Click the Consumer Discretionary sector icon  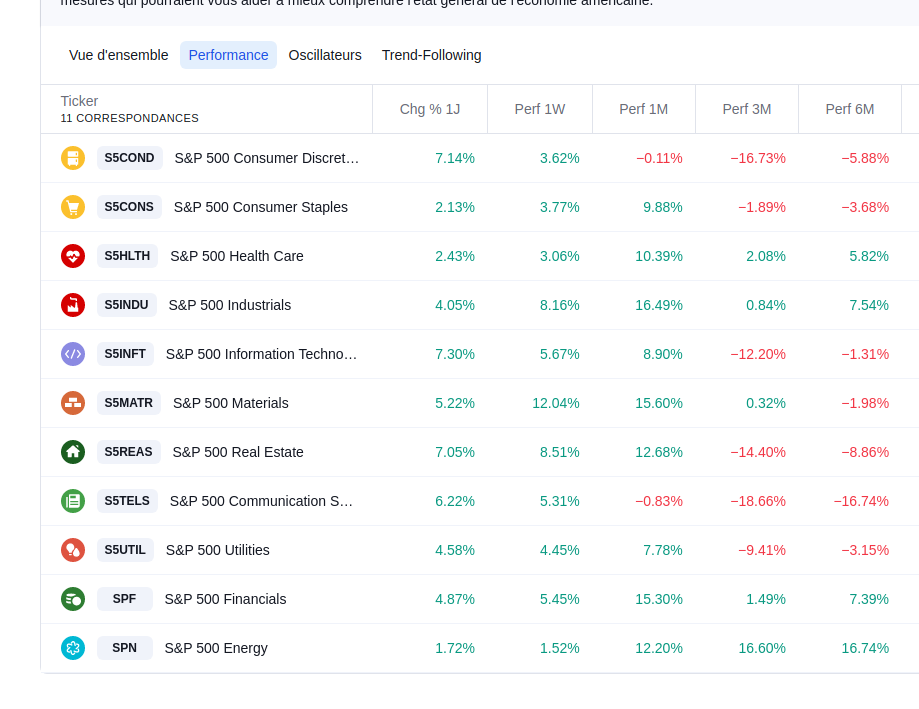click(73, 158)
